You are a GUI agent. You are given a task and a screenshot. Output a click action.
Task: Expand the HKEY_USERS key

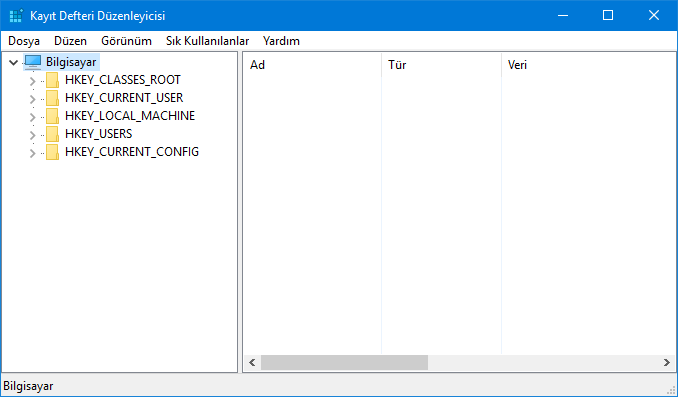pyautogui.click(x=32, y=135)
